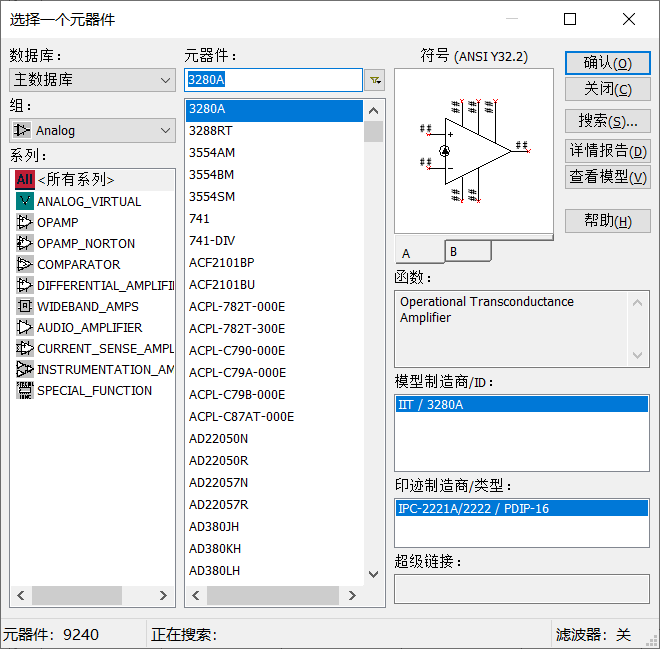Open the 组 dropdown showing Analog

click(92, 130)
